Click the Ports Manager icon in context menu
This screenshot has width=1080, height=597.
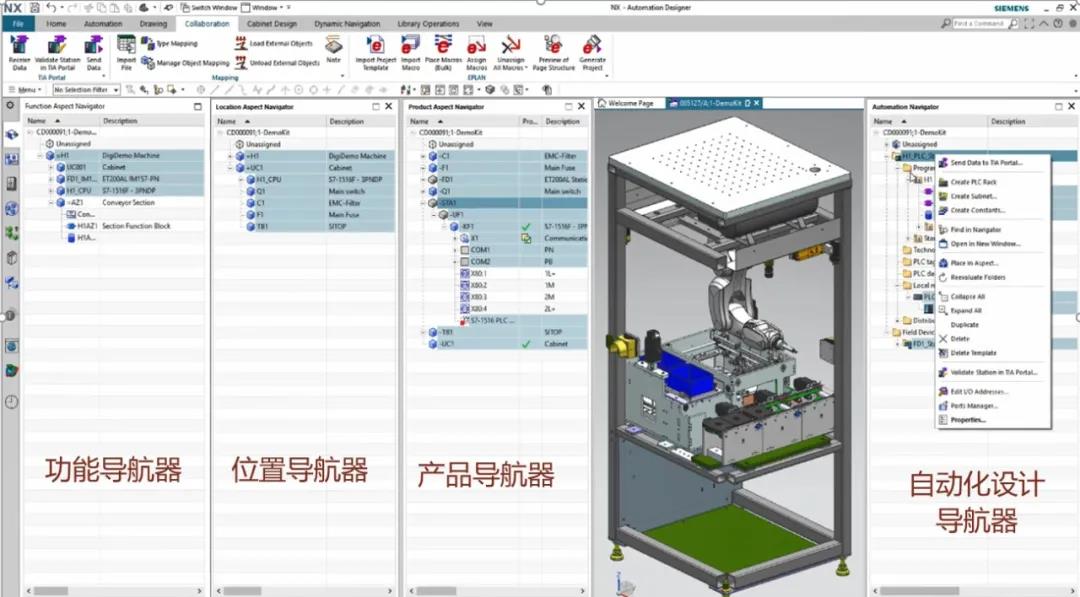point(943,406)
